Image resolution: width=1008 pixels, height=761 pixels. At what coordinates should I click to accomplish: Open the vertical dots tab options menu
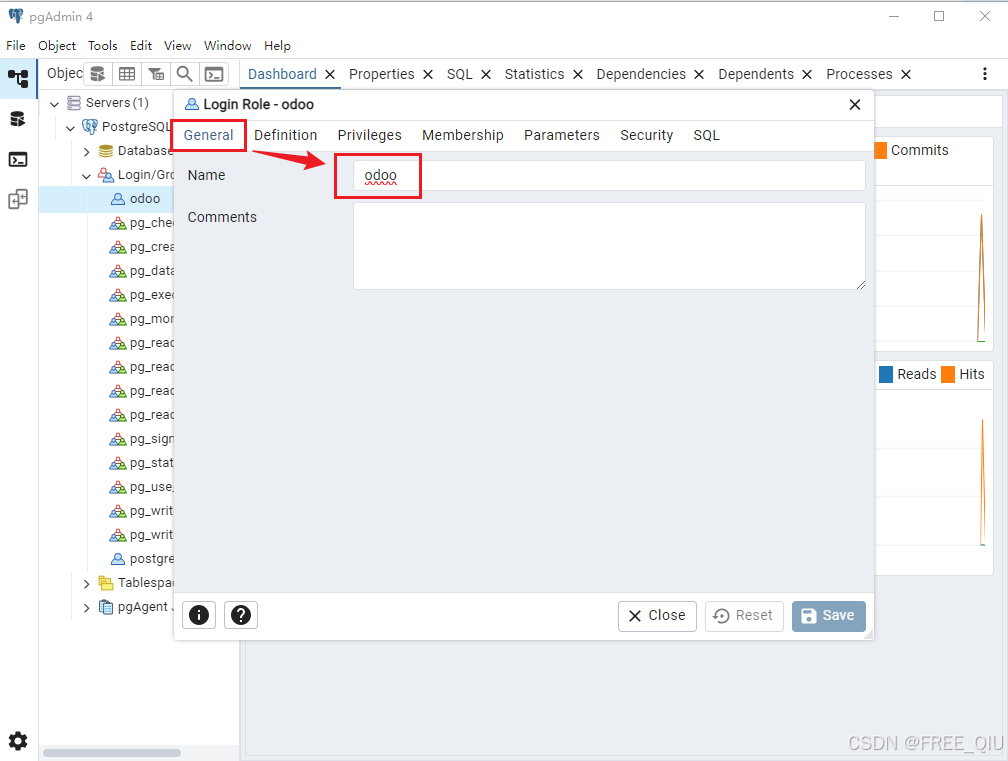pos(985,74)
